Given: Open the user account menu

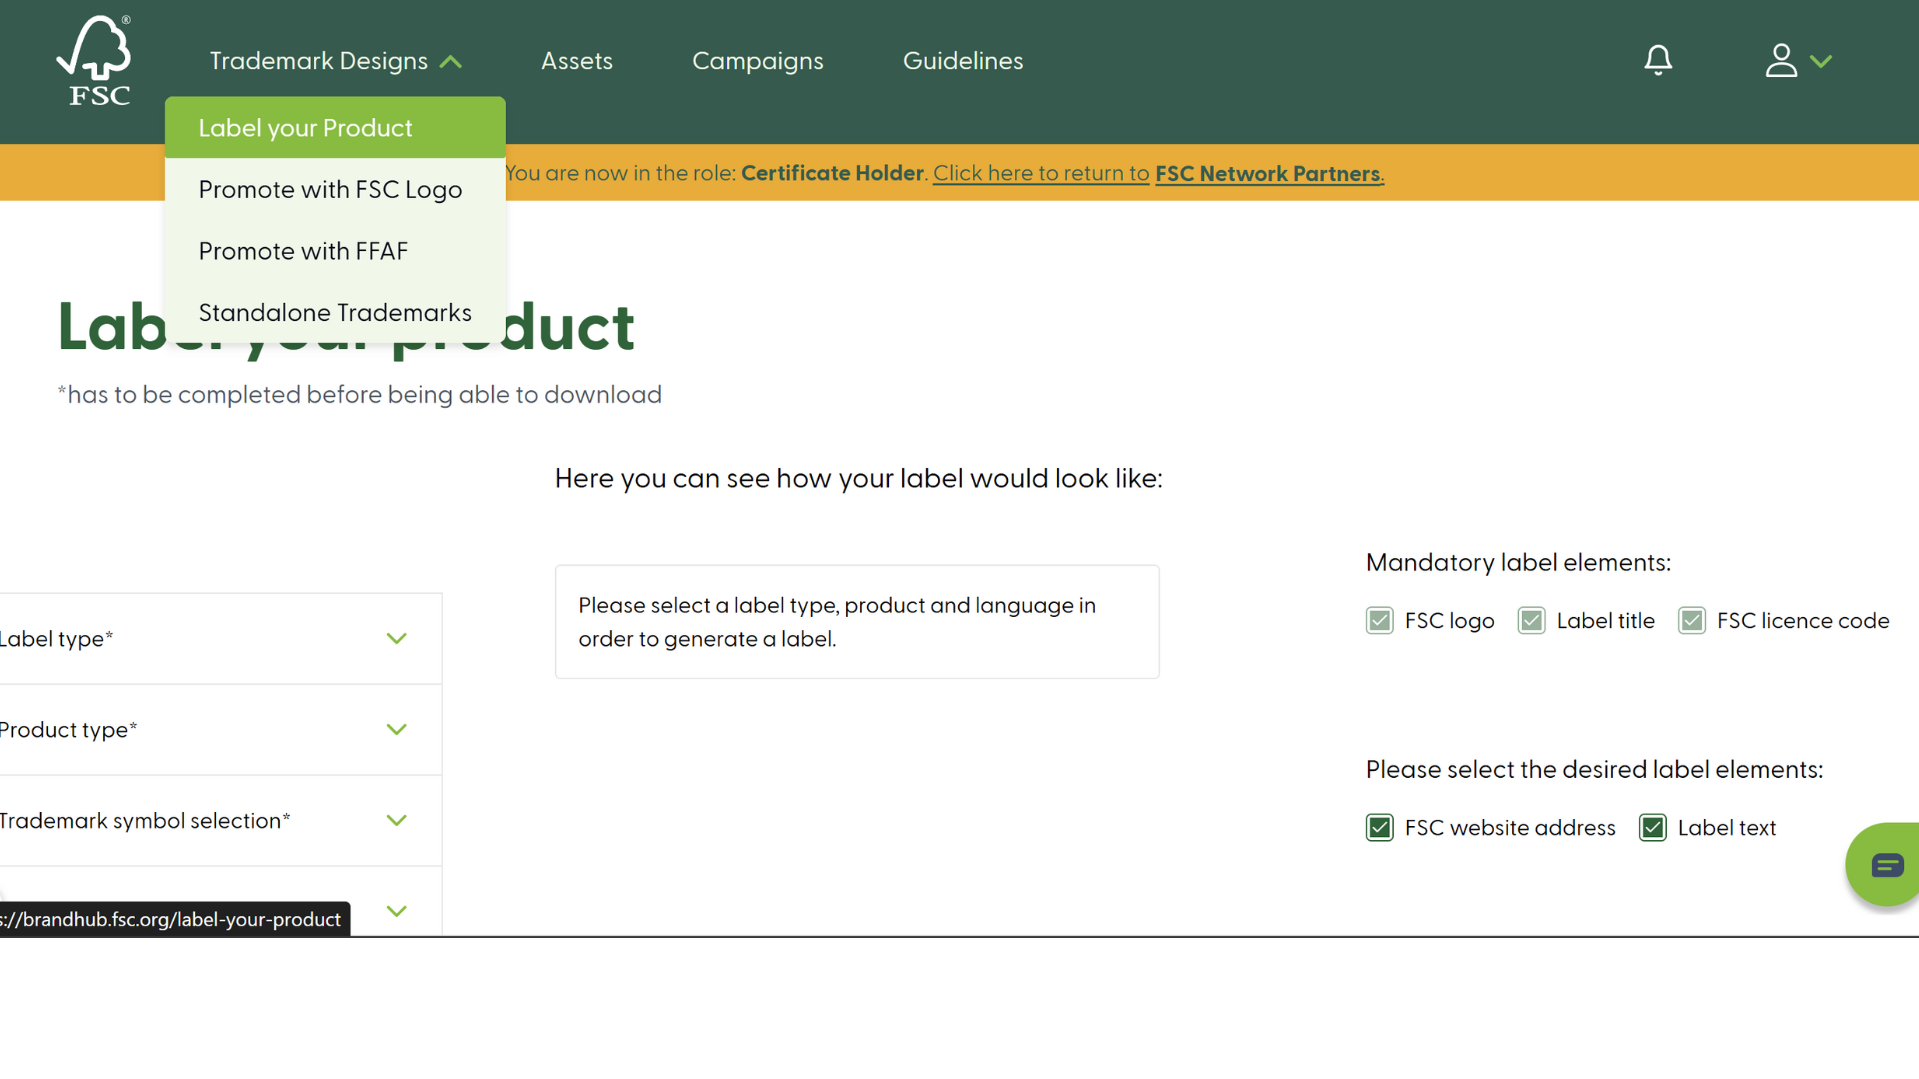Looking at the screenshot, I should coord(1797,60).
